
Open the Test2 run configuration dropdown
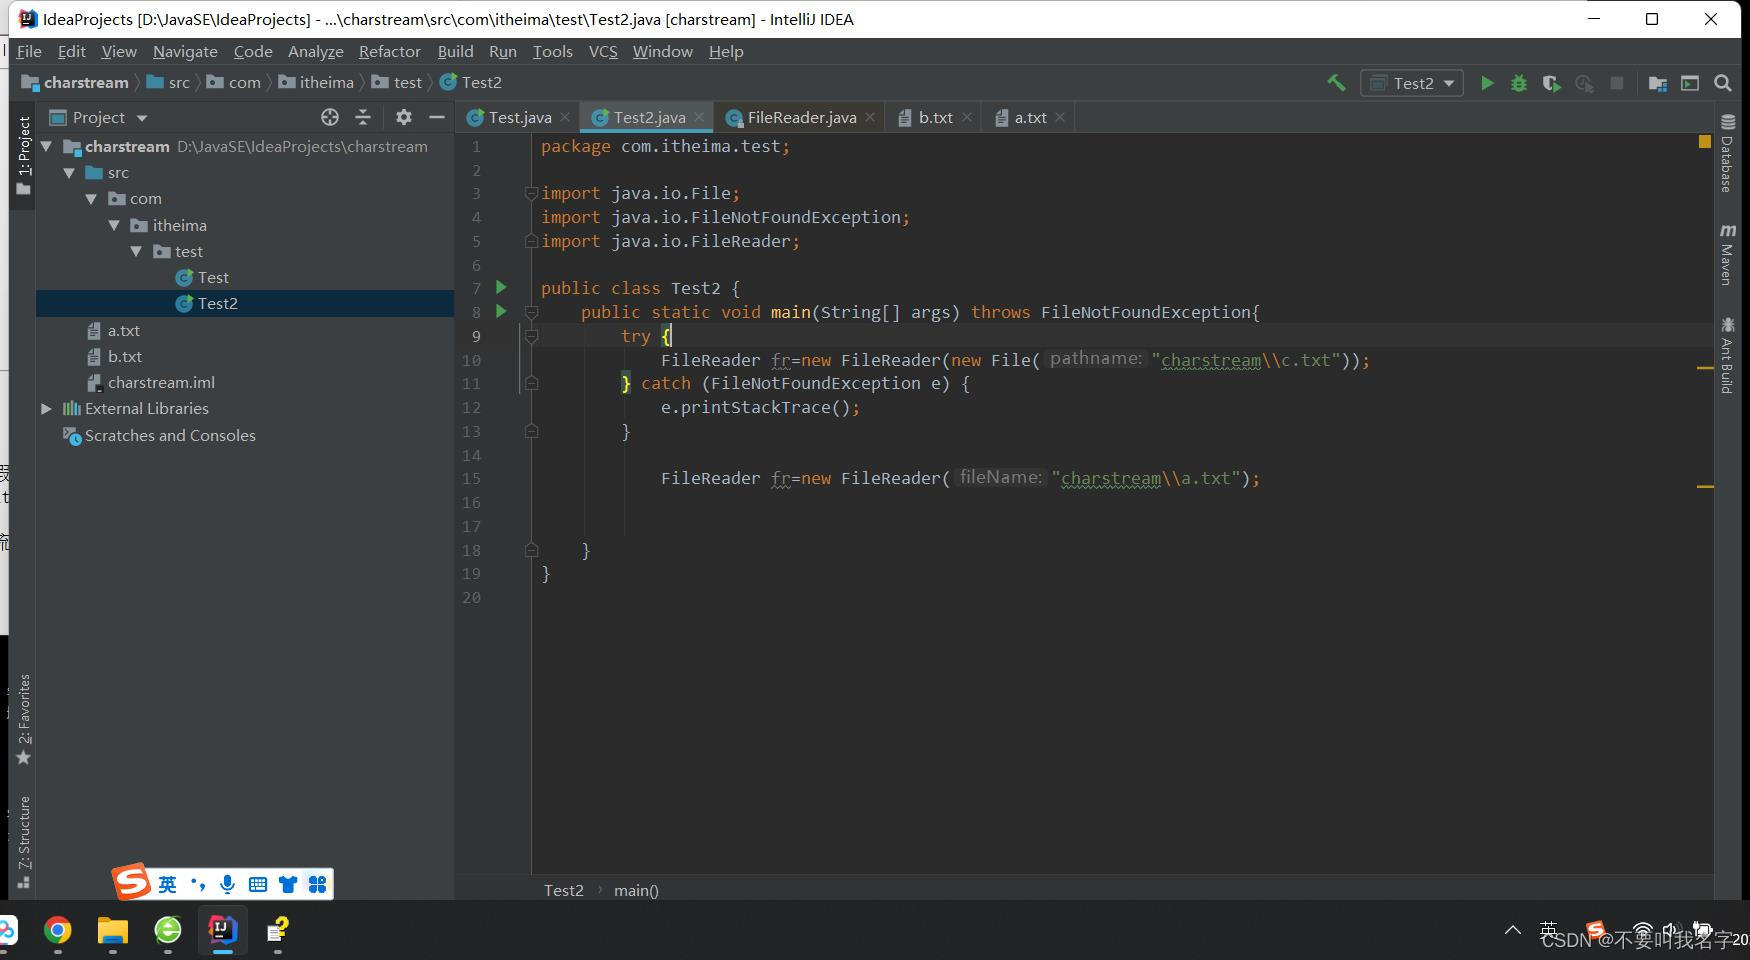(x=1412, y=83)
